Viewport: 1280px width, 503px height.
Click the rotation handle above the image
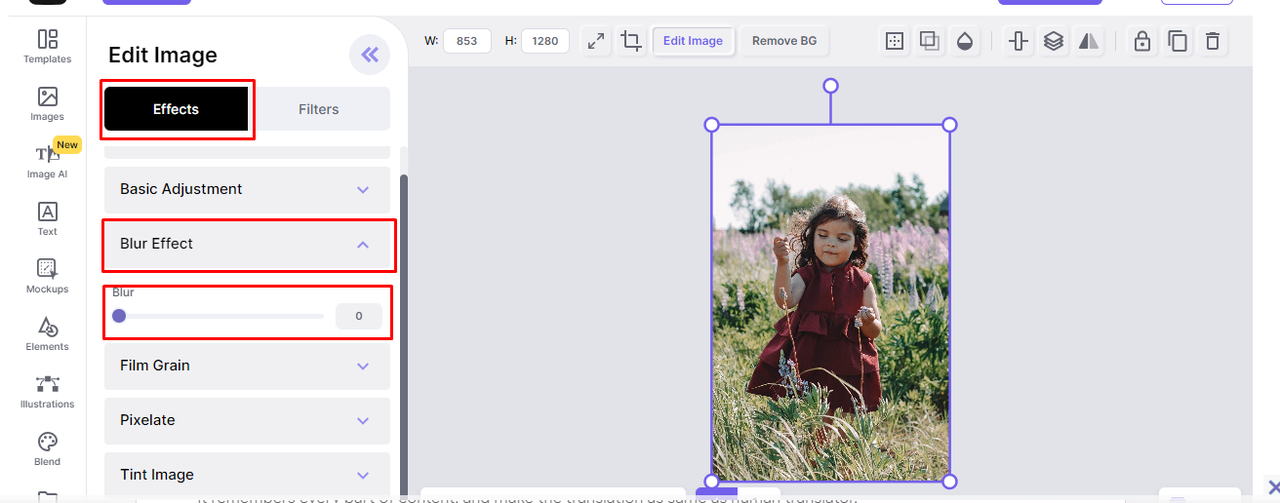pos(830,86)
